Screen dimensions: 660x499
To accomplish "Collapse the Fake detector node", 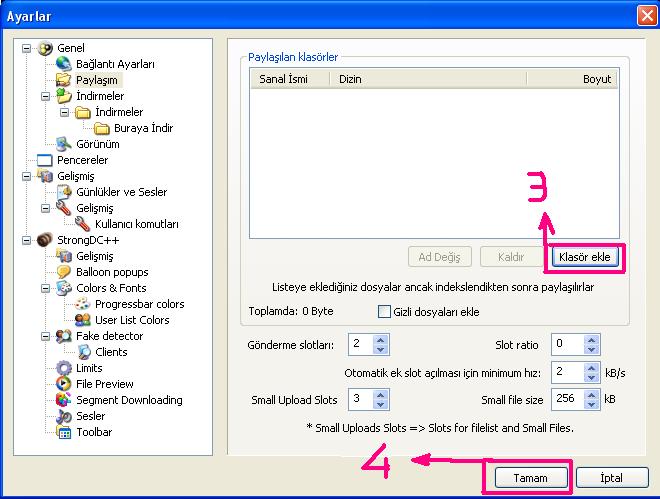I will (x=46, y=336).
